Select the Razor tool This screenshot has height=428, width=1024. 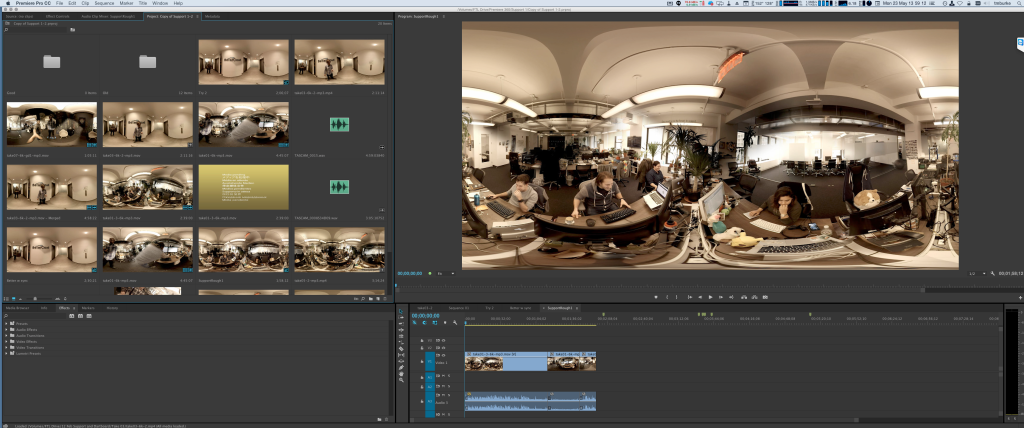coord(401,348)
